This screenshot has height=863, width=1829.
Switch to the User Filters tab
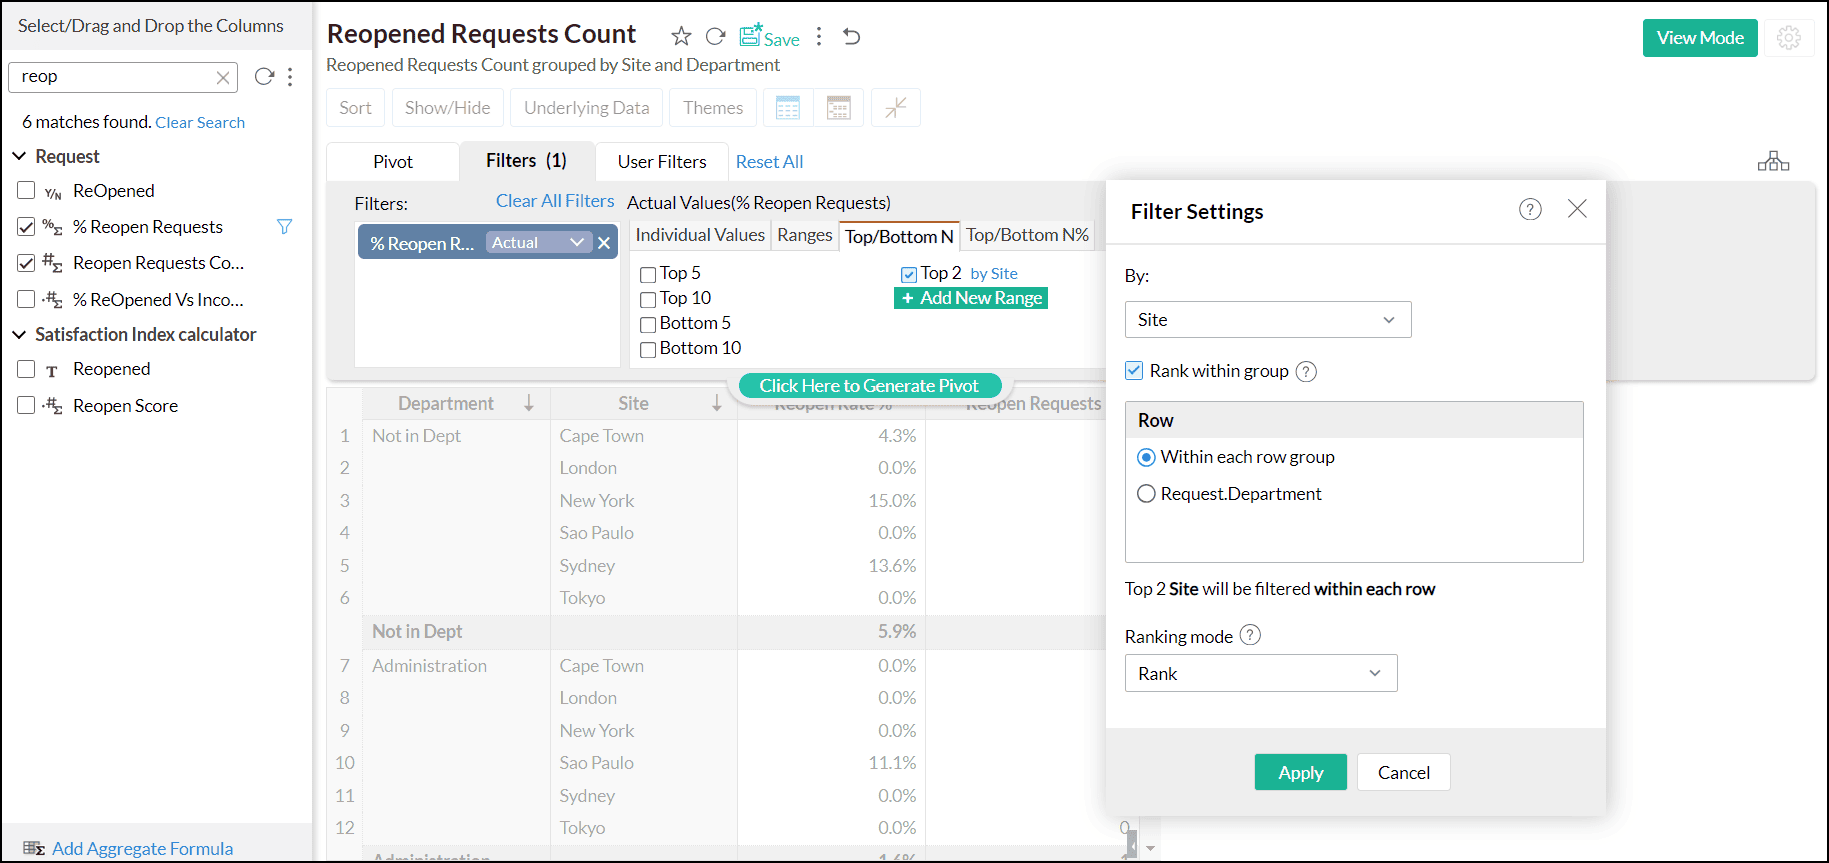click(x=661, y=162)
